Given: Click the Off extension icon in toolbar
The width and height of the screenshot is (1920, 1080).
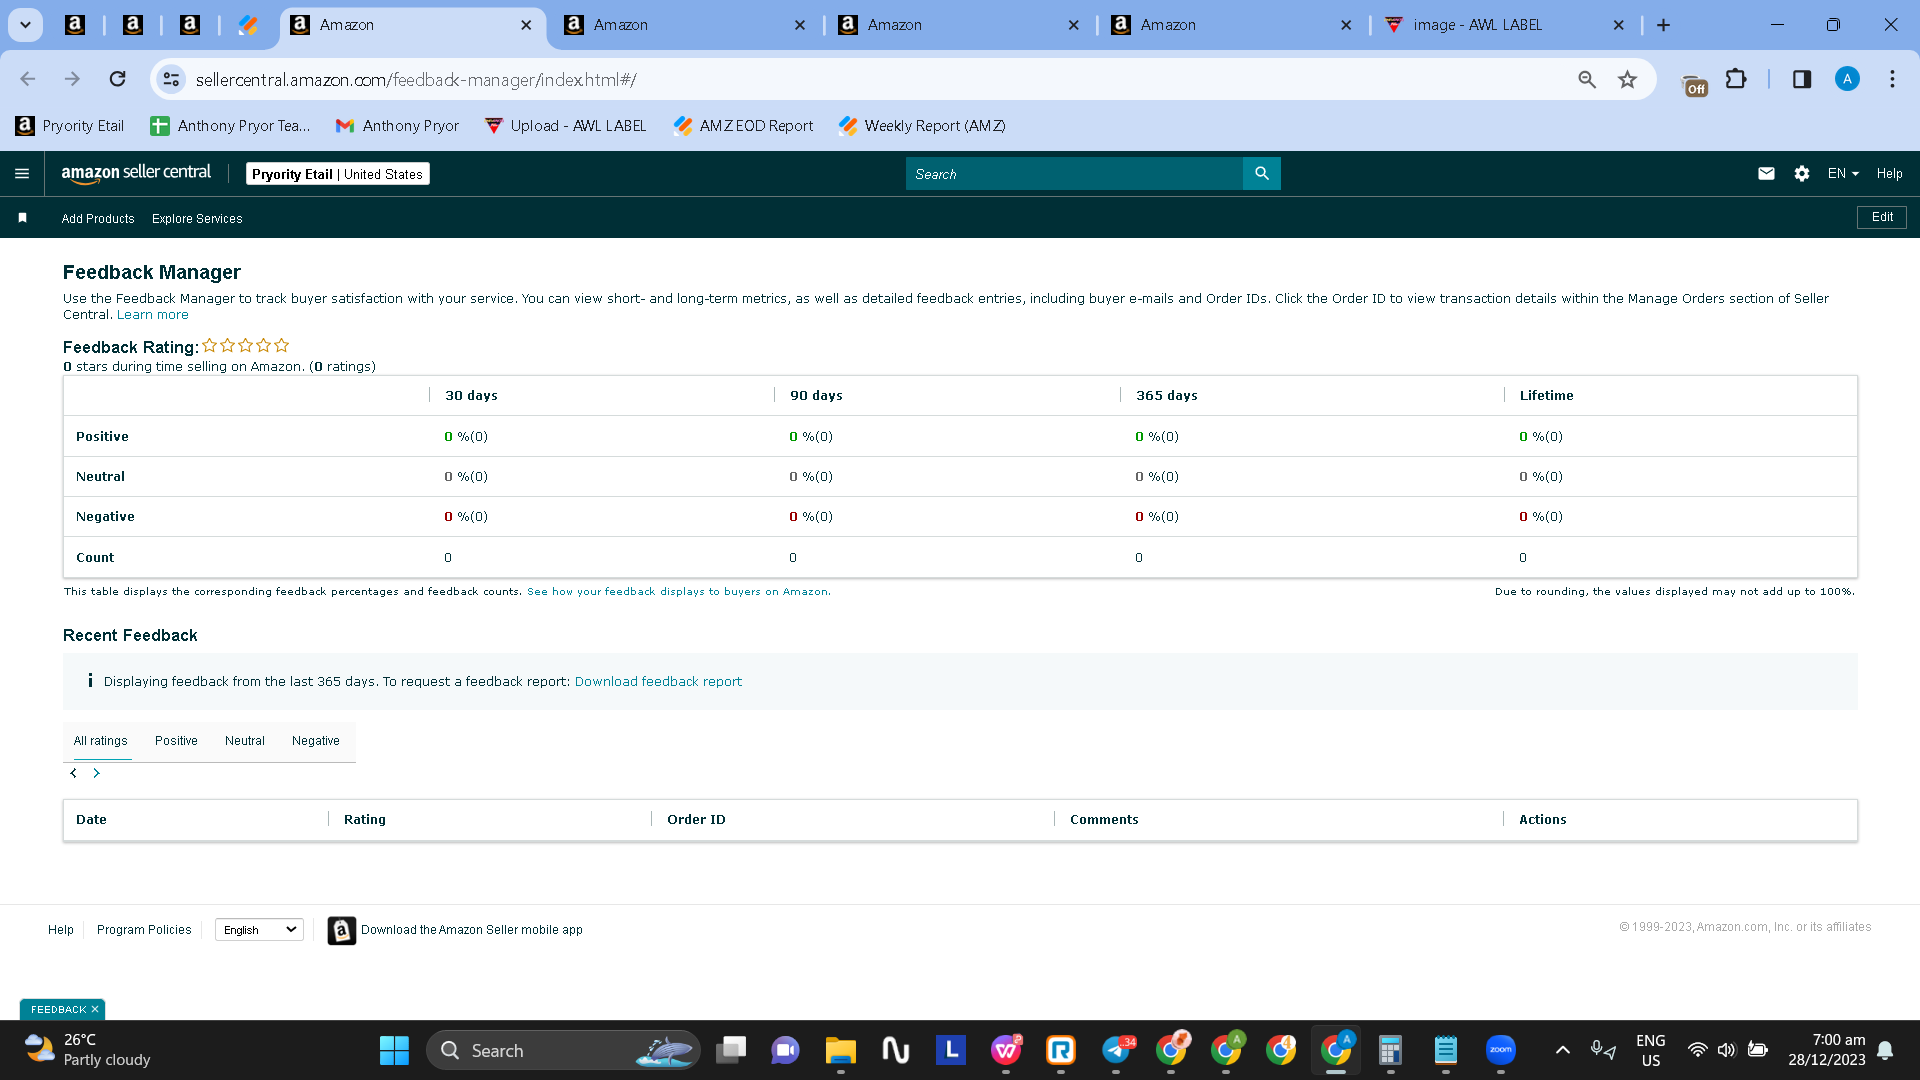Looking at the screenshot, I should click(x=1695, y=84).
